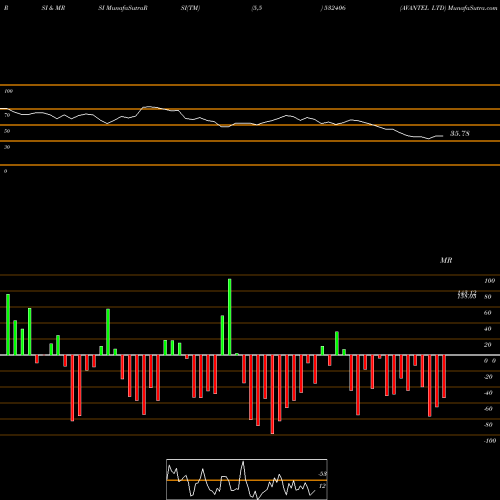
Task: Click the bar chart axis label -60
Action: click(x=488, y=409)
